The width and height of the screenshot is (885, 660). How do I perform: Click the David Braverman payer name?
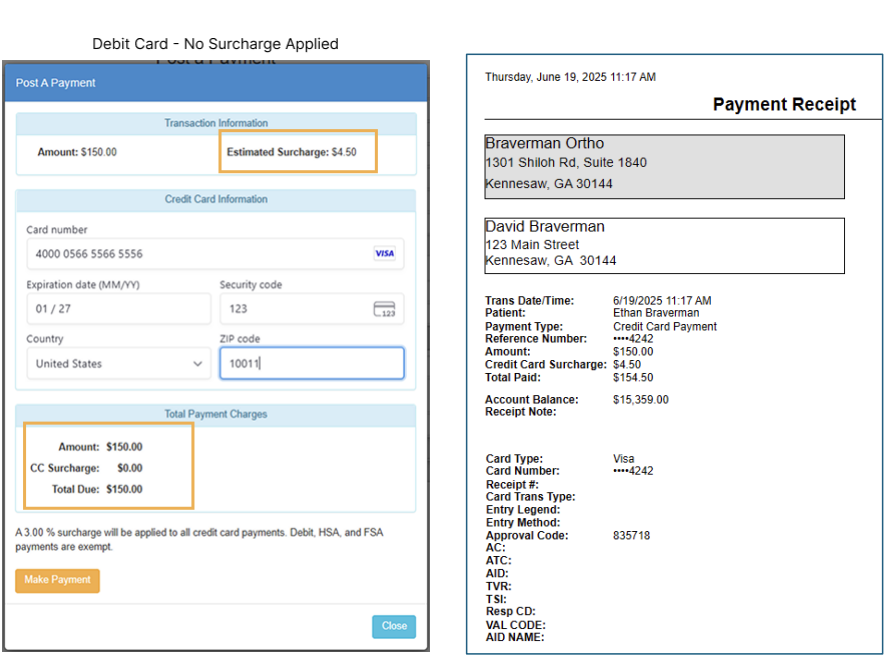[x=545, y=226]
